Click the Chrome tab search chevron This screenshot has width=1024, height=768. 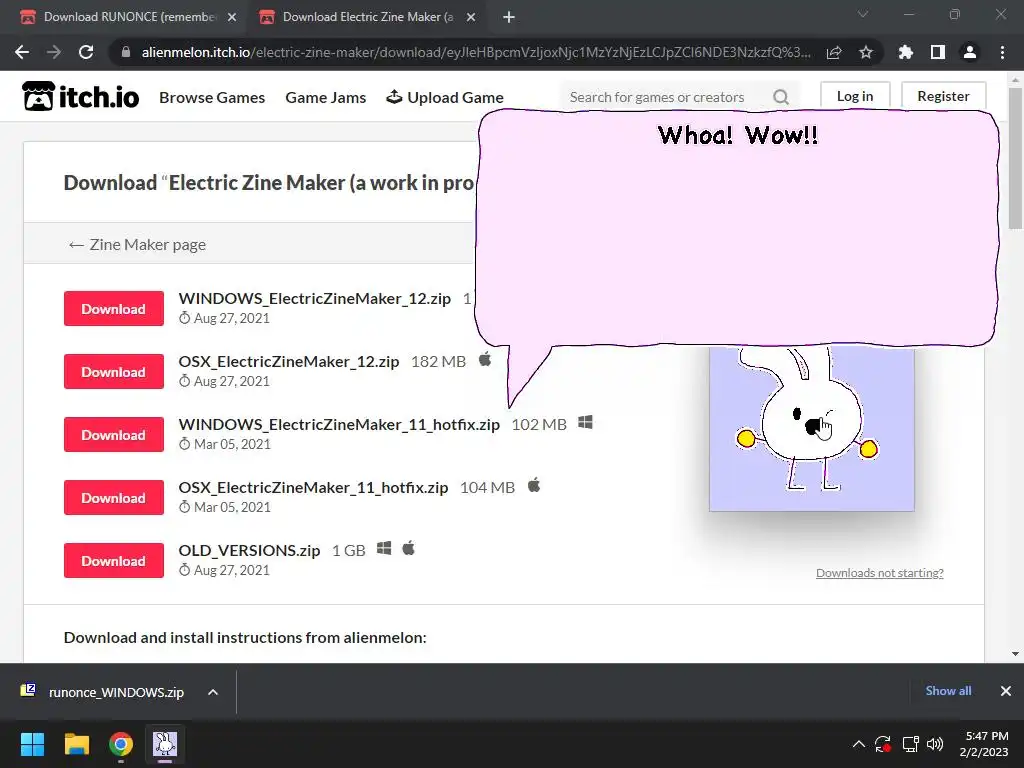tap(863, 14)
